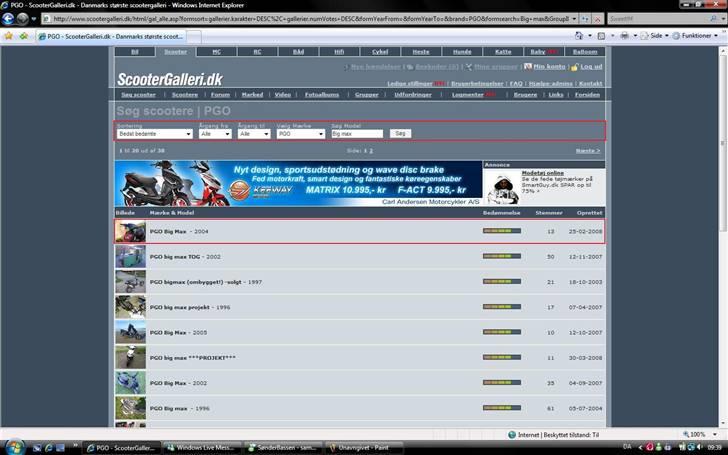Open the PGO bigmax (ombygget!) -solgt listing

[x=195, y=282]
